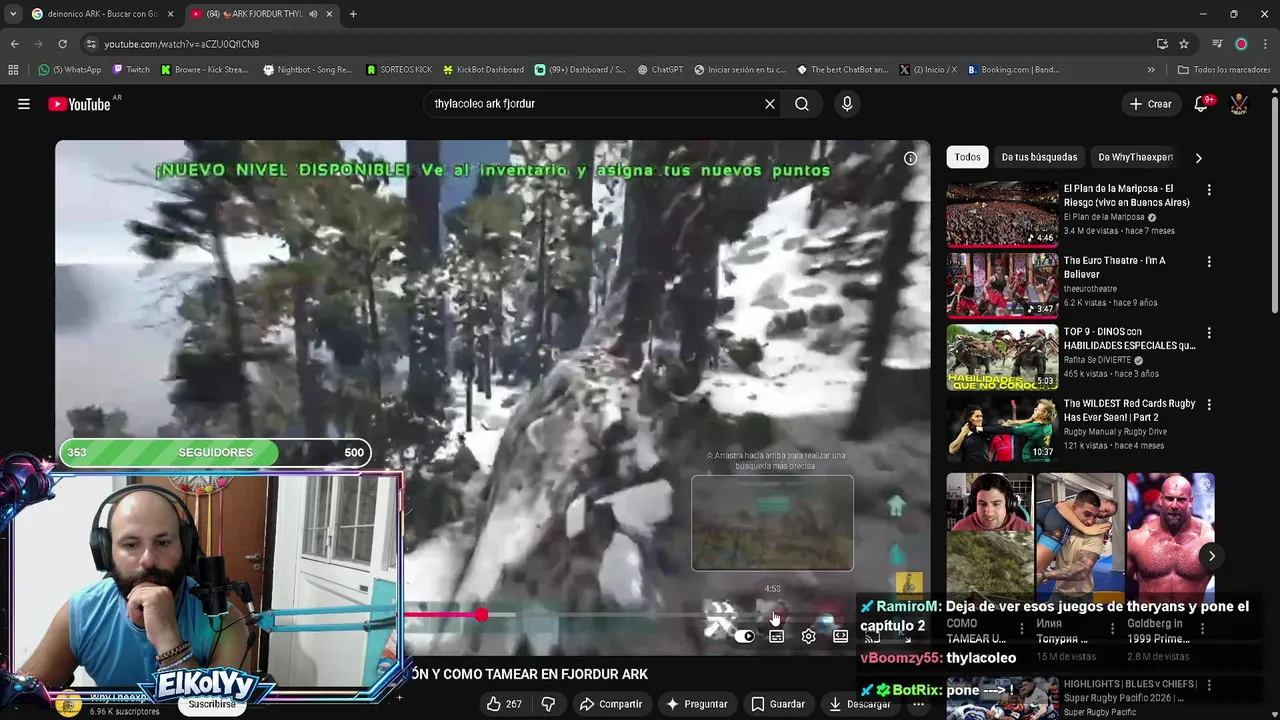
Task: Open the SORTEOS KICK bookmark
Action: pos(399,70)
